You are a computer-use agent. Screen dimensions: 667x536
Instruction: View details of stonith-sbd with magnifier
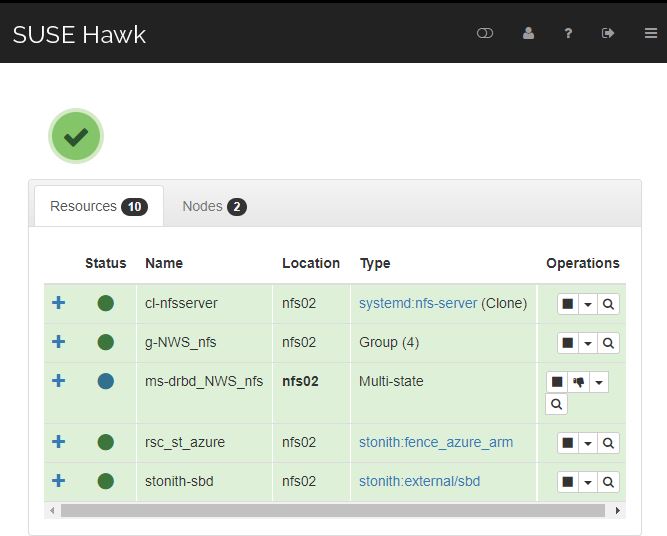click(608, 482)
